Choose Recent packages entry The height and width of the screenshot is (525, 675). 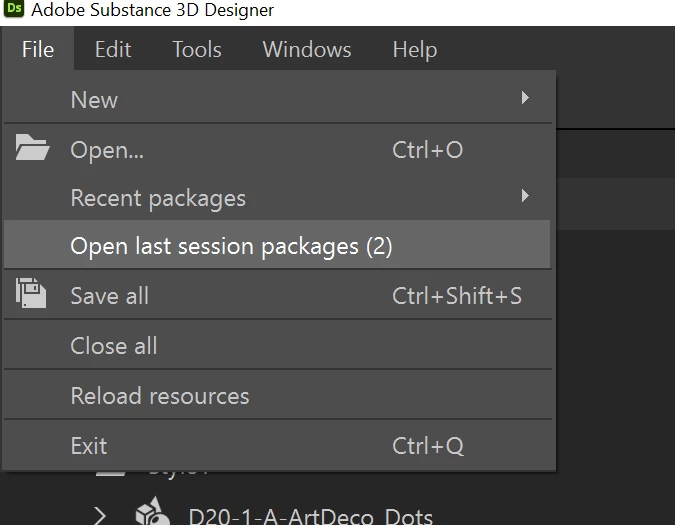(277, 198)
